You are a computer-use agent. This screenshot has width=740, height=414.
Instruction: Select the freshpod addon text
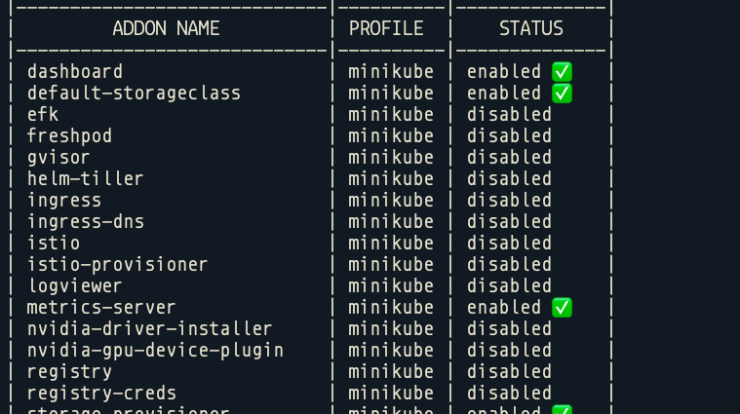[69, 136]
